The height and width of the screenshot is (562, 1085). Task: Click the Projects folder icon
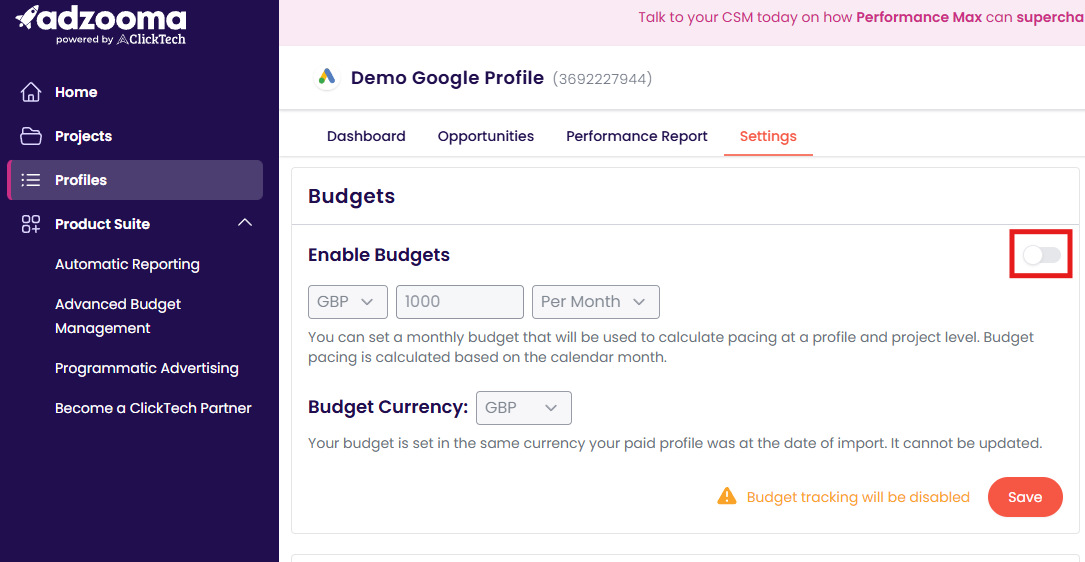tap(30, 136)
